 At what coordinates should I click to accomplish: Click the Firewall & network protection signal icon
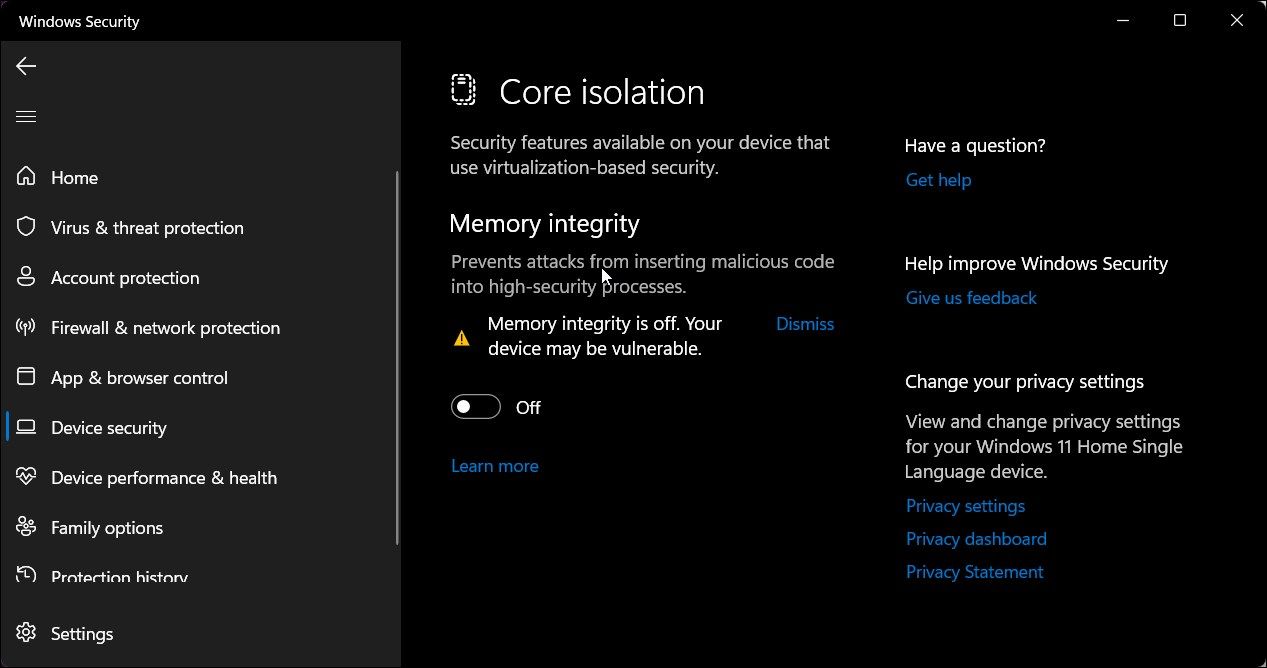pos(26,327)
